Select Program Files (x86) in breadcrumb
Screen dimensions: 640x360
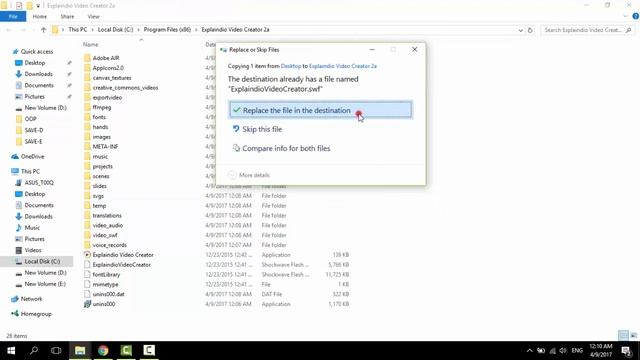[167, 30]
